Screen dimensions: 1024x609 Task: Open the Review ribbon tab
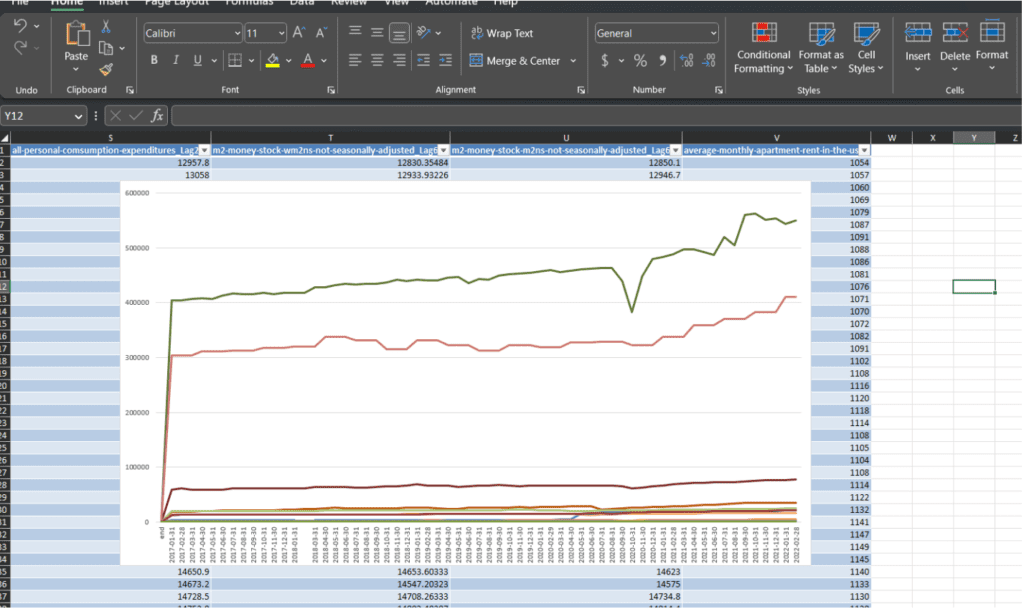[x=348, y=3]
